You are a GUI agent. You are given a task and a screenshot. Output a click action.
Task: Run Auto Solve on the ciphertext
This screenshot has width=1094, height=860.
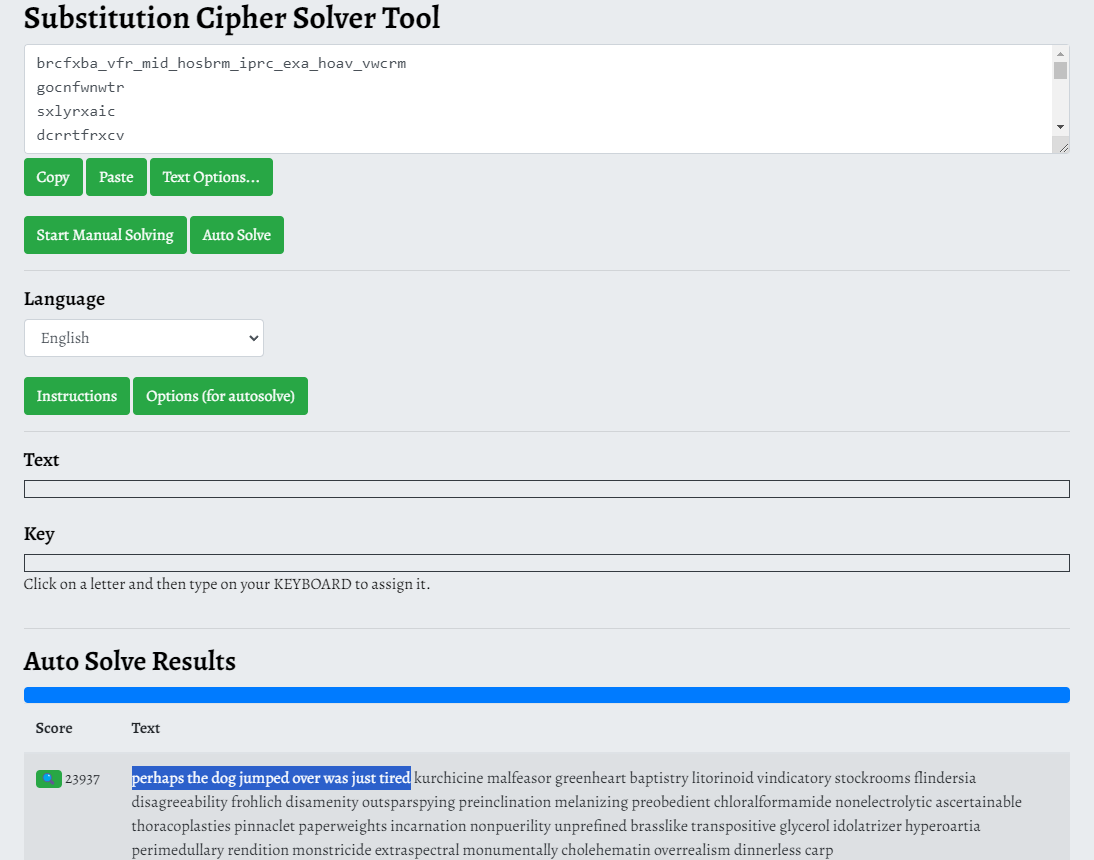click(x=236, y=235)
